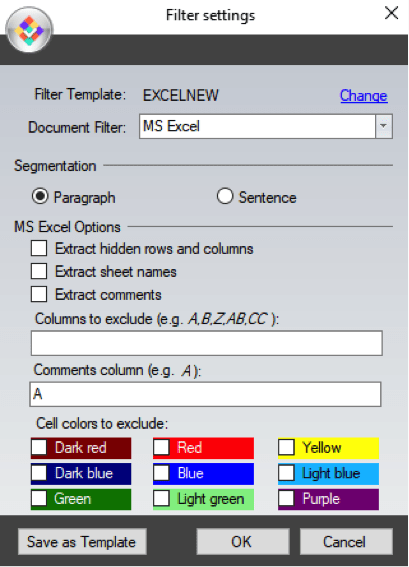
Task: Enable Extract sheet names
Action: 39,272
